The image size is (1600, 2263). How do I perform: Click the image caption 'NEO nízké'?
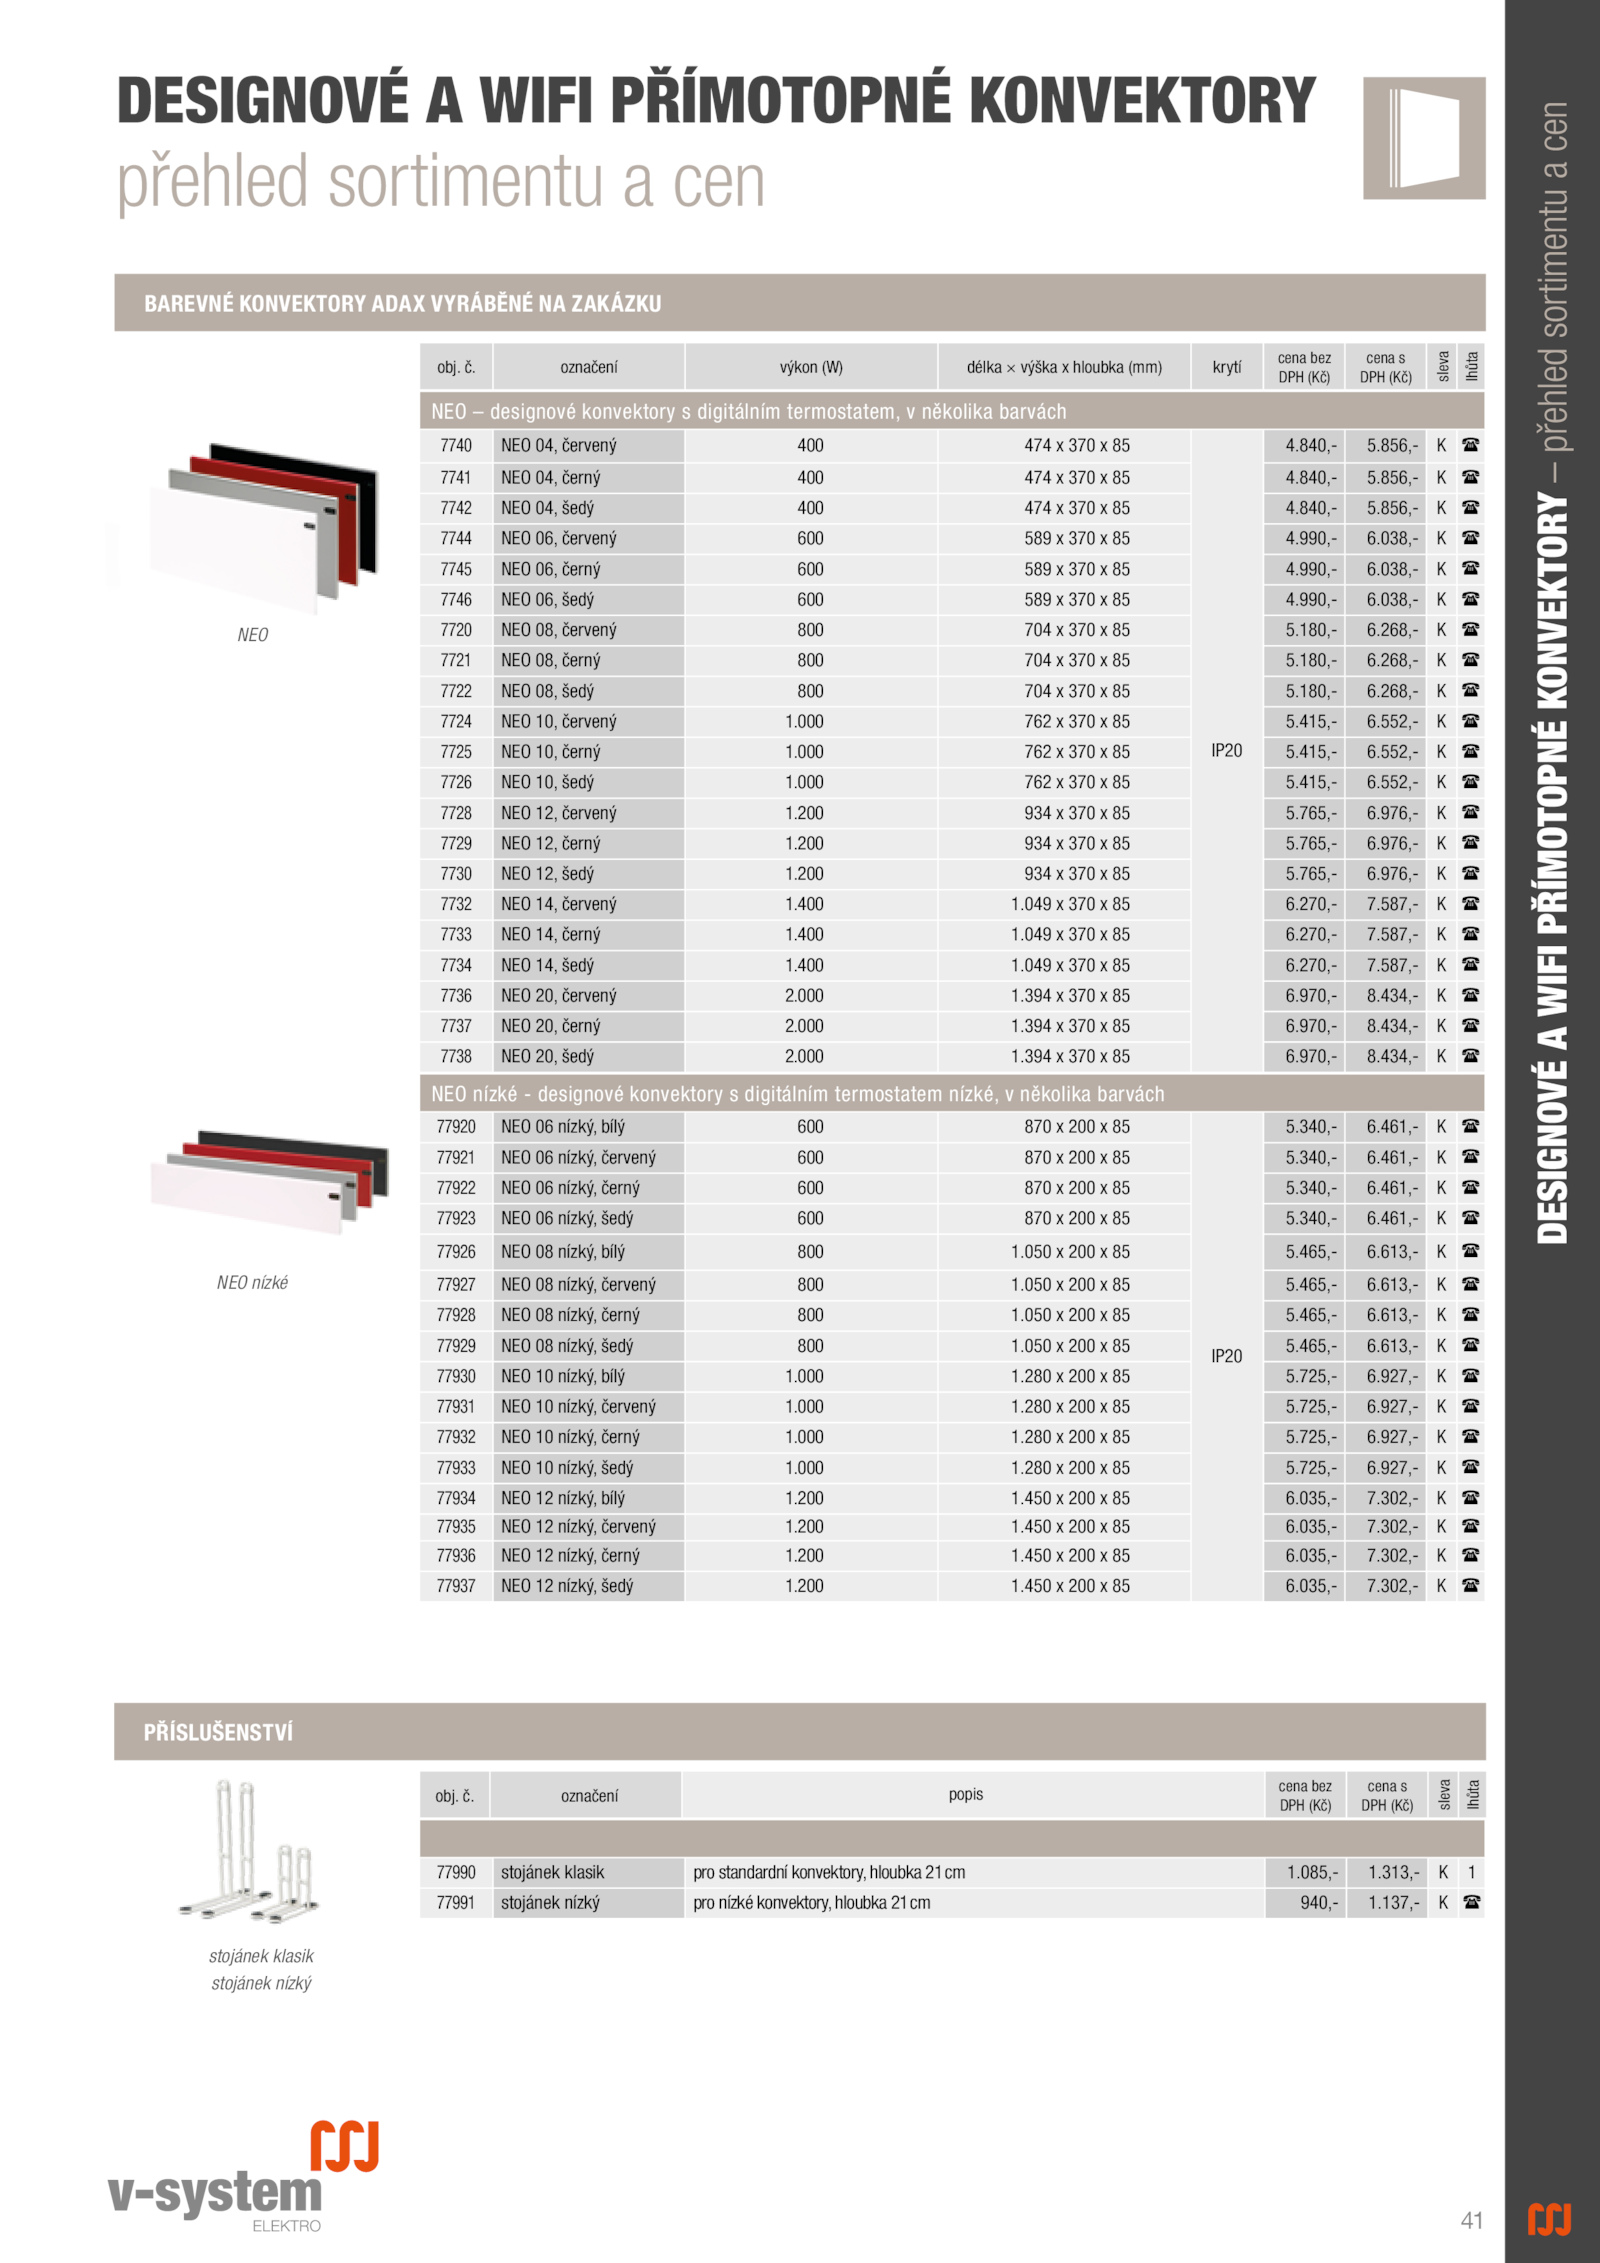[x=252, y=1283]
